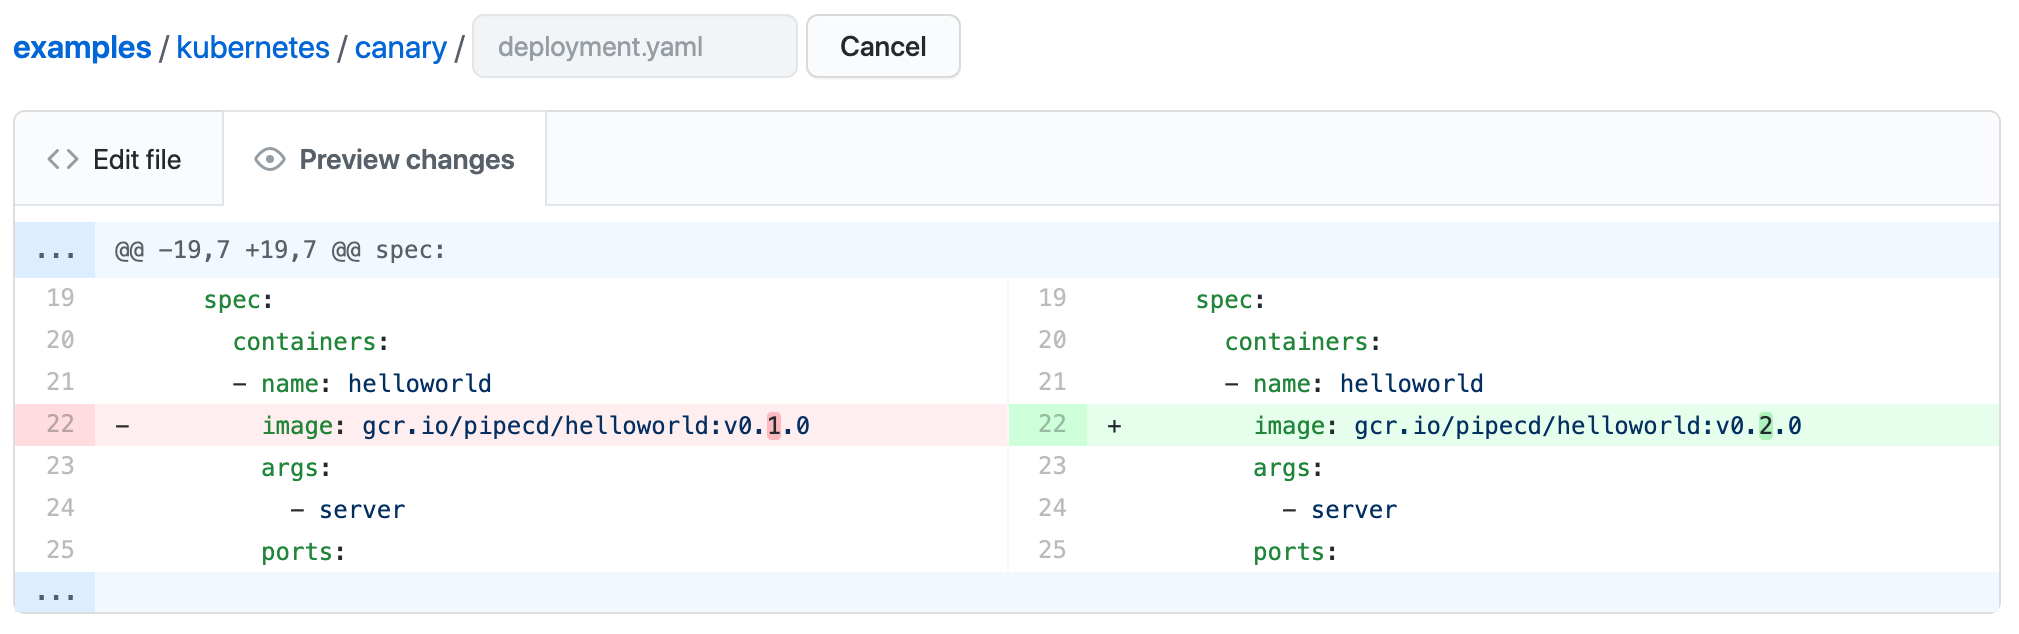Click the plus marker on the added image line
The height and width of the screenshot is (634, 2019).
[x=1114, y=426]
